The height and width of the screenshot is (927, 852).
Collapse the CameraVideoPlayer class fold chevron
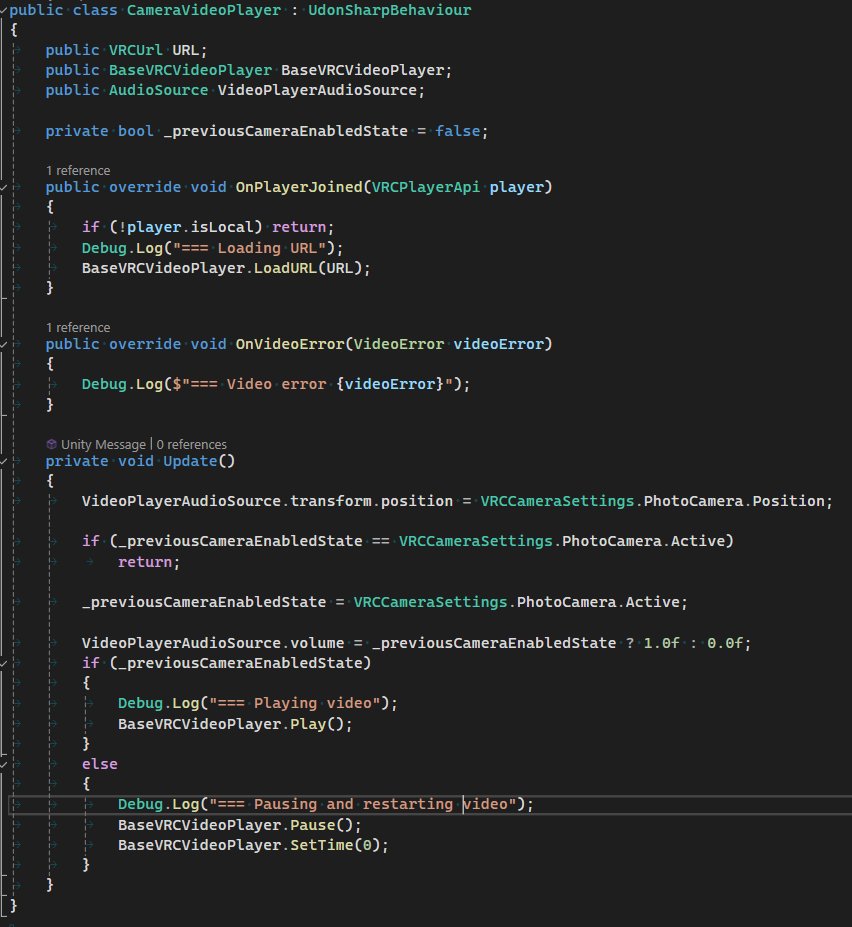click(x=4, y=10)
